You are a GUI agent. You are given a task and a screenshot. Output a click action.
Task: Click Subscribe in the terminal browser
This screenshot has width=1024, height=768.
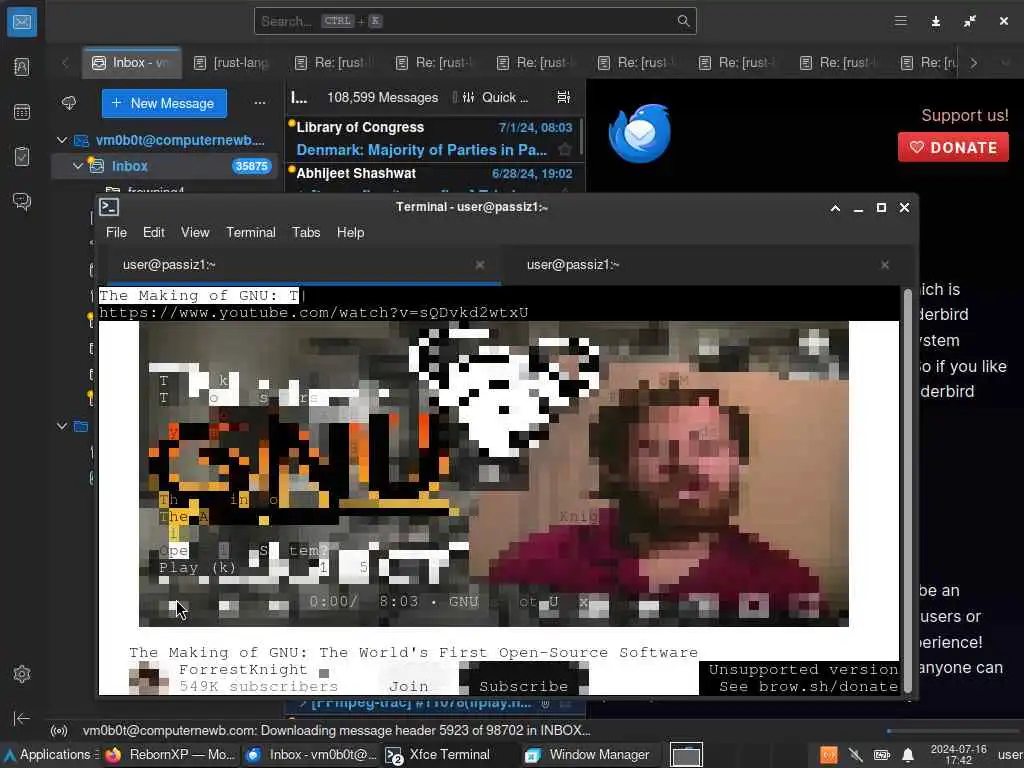coord(523,686)
